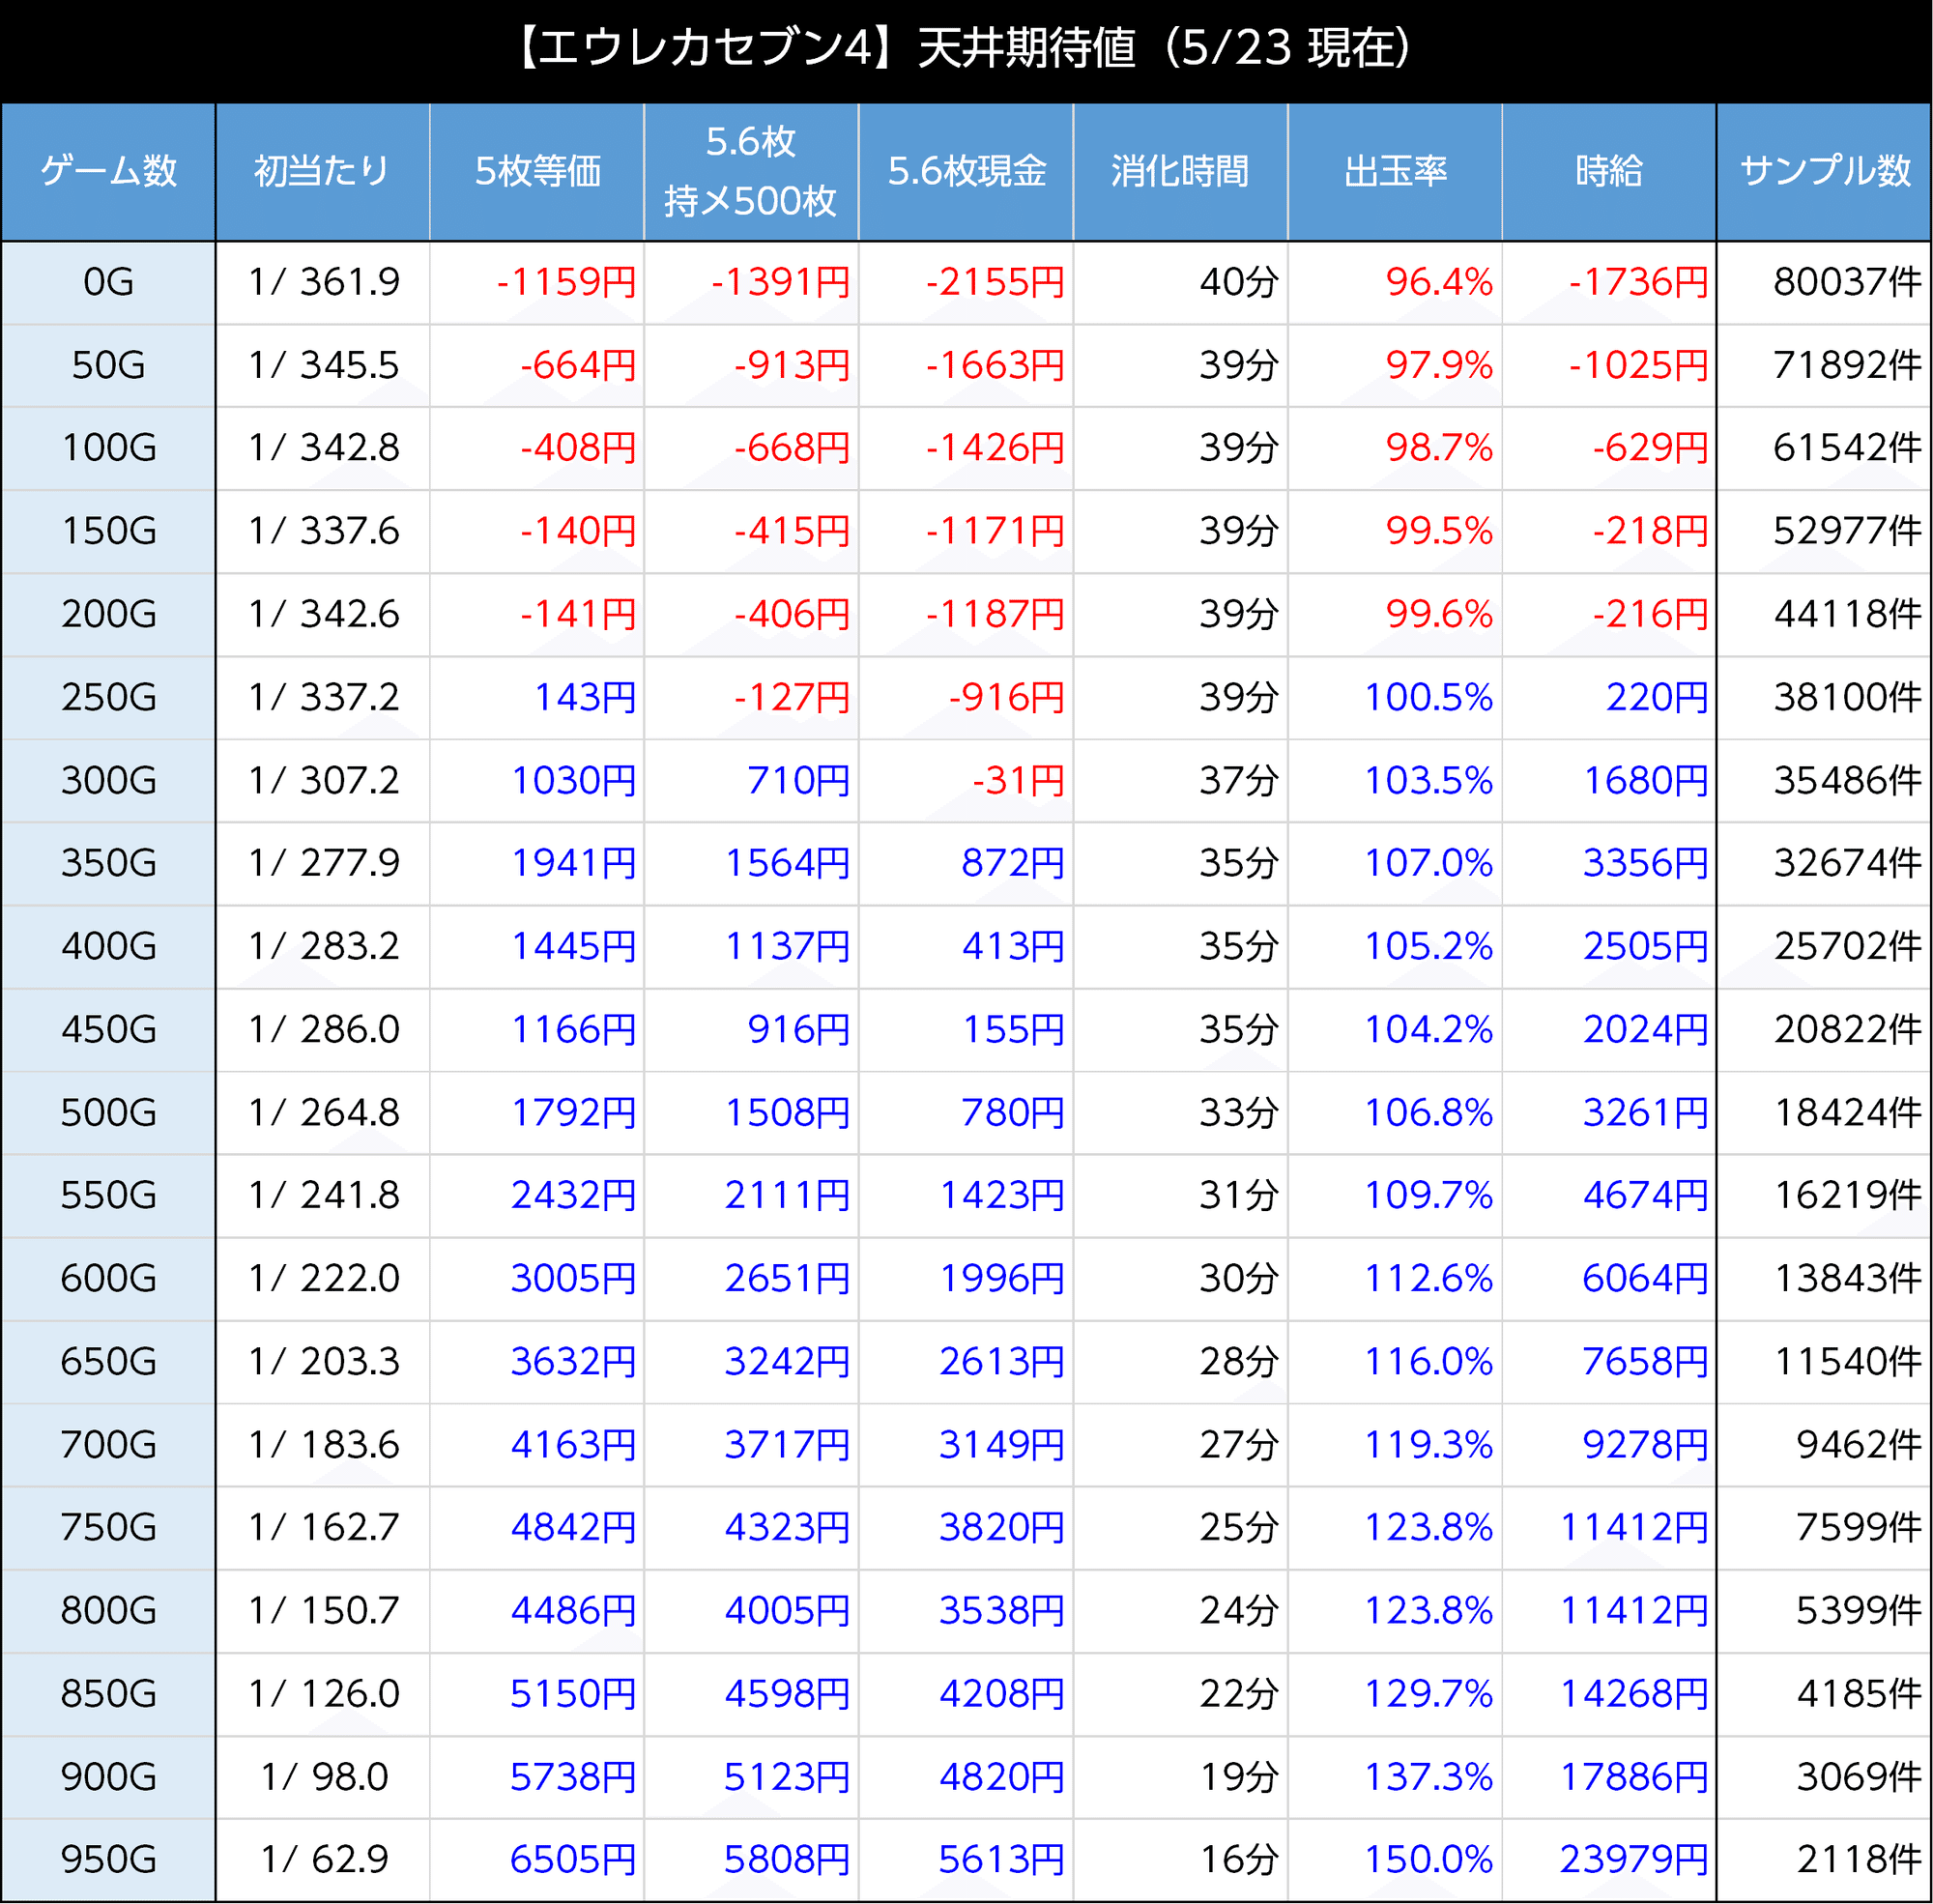Select the 250G row label
Viewport: 1933px width, 1904px height.
point(108,697)
